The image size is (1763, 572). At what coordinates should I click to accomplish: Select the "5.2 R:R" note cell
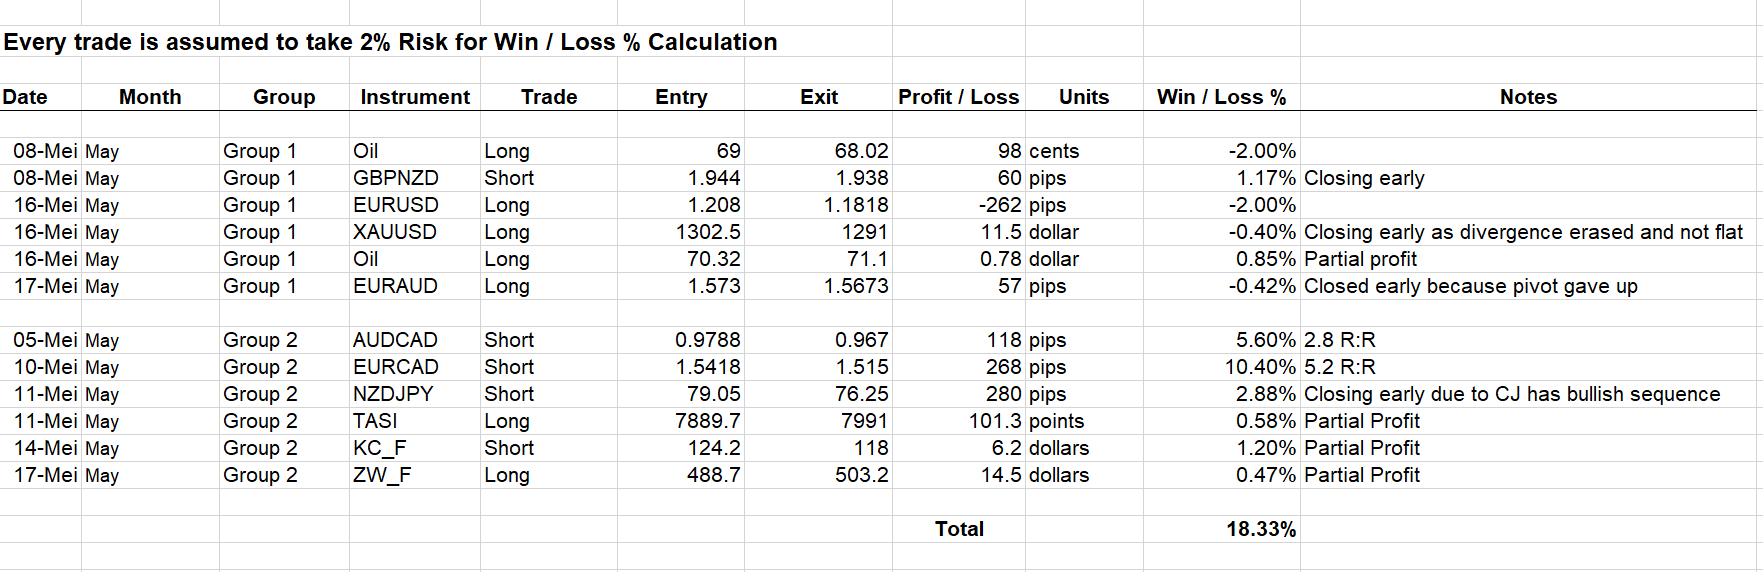(x=1340, y=367)
